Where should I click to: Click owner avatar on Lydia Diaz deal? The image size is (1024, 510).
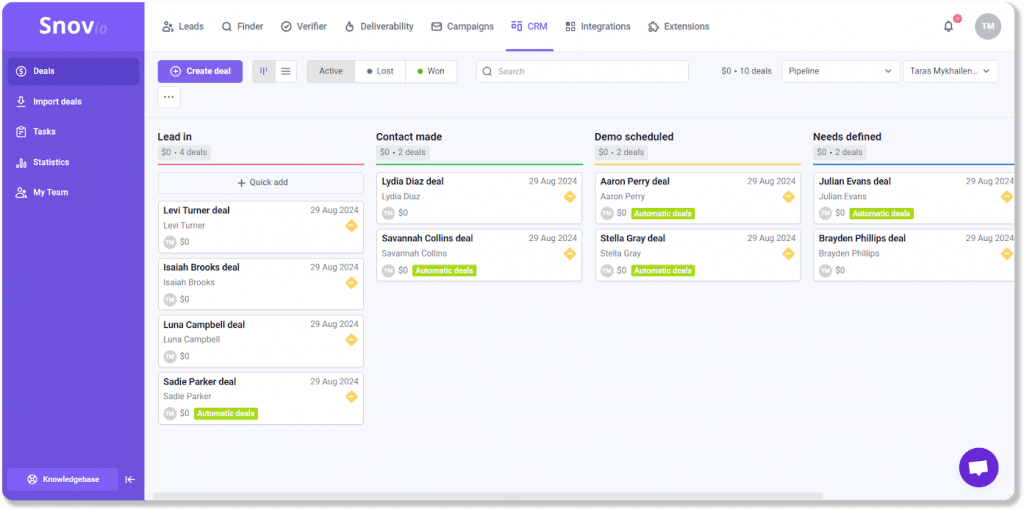tap(389, 213)
